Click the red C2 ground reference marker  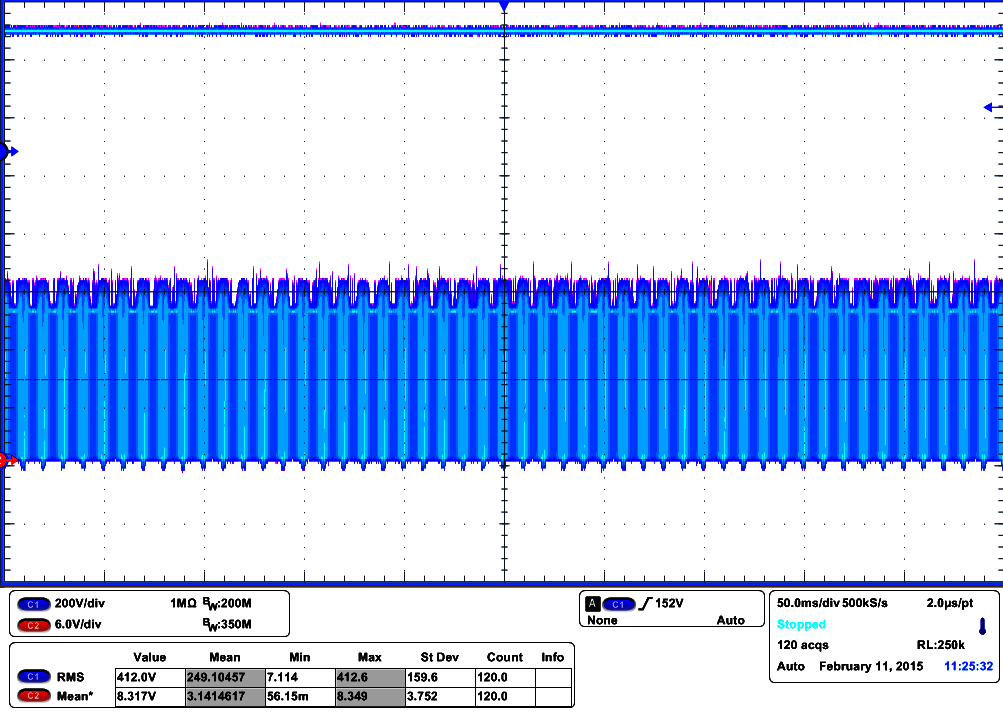(5, 460)
